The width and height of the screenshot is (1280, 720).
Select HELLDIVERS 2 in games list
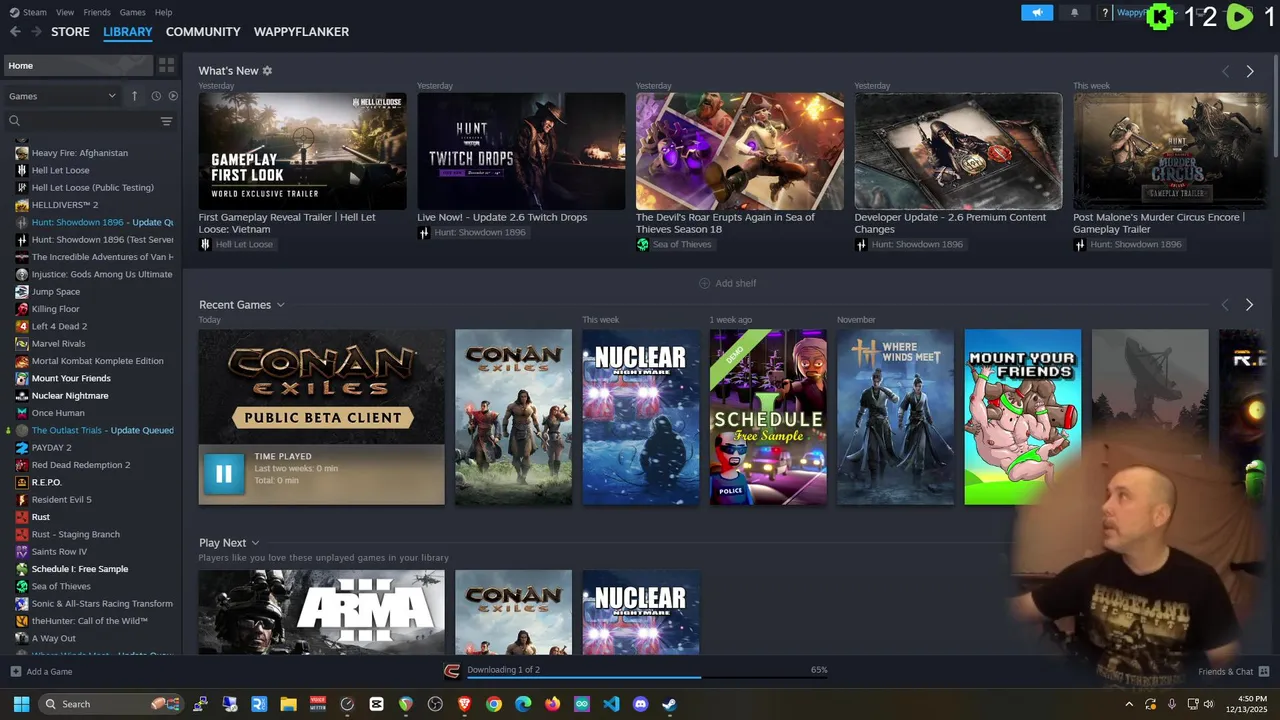[x=65, y=205]
